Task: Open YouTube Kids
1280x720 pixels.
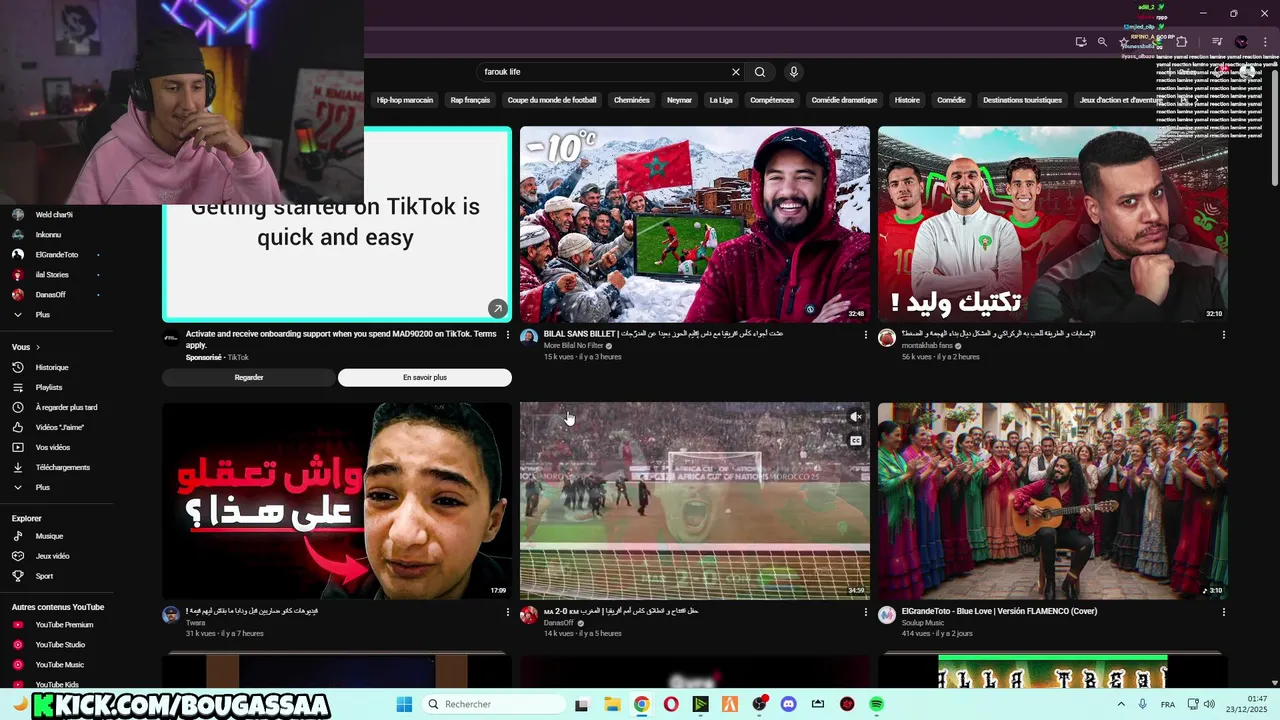Action: tap(57, 685)
